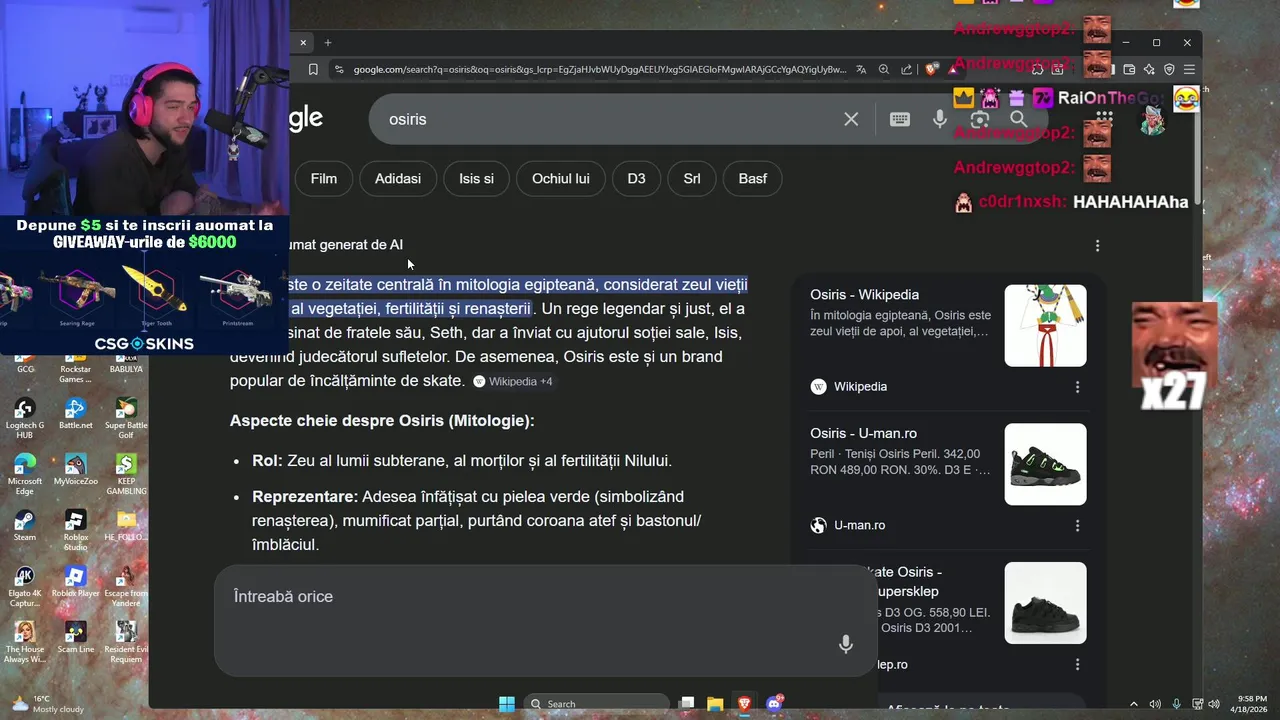Select the Roblox Player desktop shortcut
Image resolution: width=1280 pixels, height=720 pixels.
pos(76,581)
